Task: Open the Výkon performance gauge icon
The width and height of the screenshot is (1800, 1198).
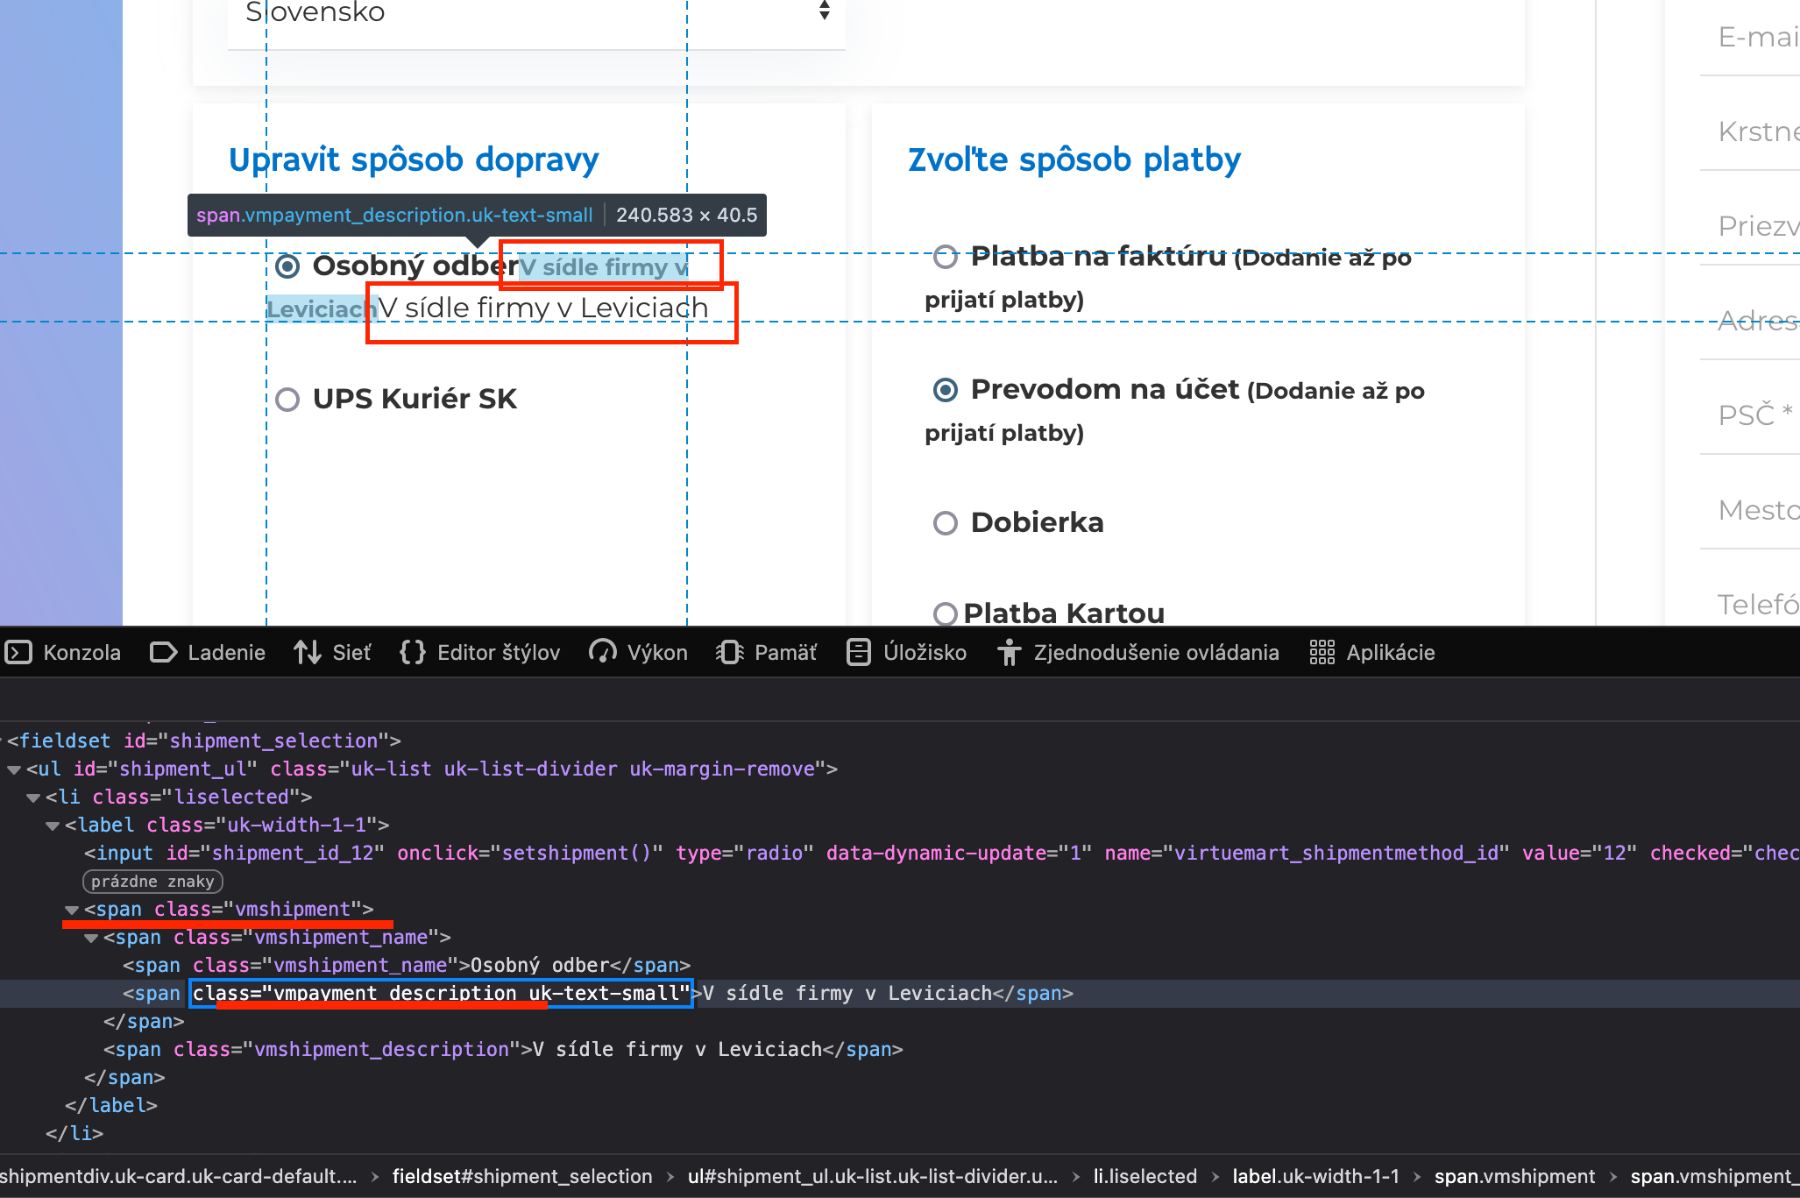Action: click(602, 653)
